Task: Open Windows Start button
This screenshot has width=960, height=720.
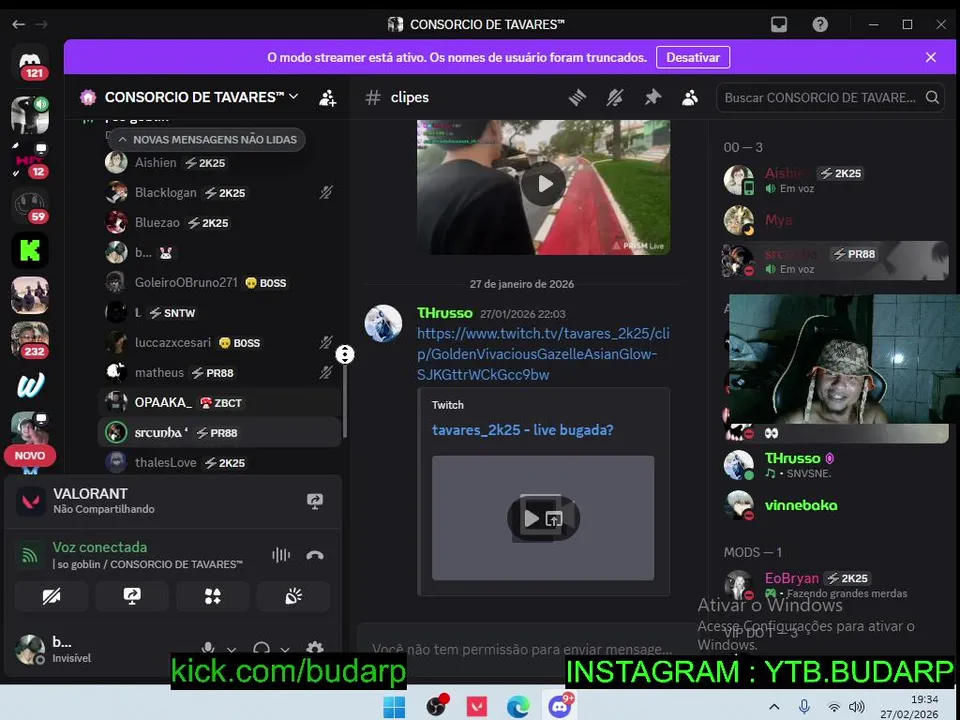Action: tap(394, 707)
